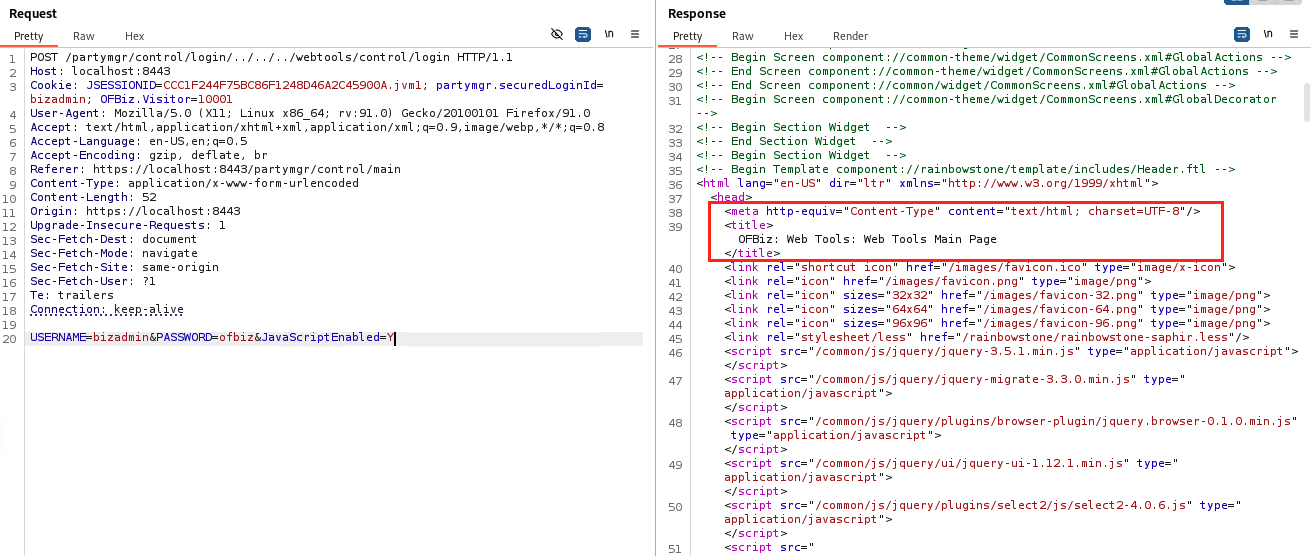Open Request panel hamburger options menu

(x=635, y=34)
